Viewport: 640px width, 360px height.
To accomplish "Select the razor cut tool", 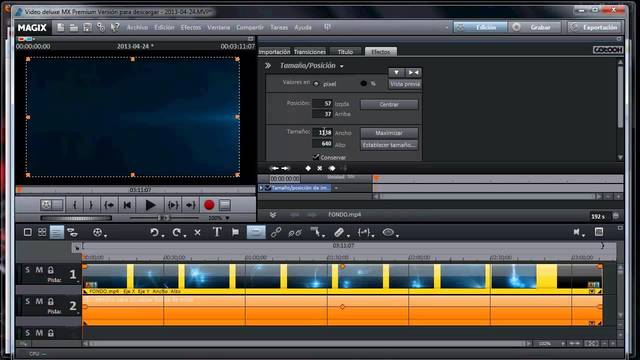I will pyautogui.click(x=338, y=232).
